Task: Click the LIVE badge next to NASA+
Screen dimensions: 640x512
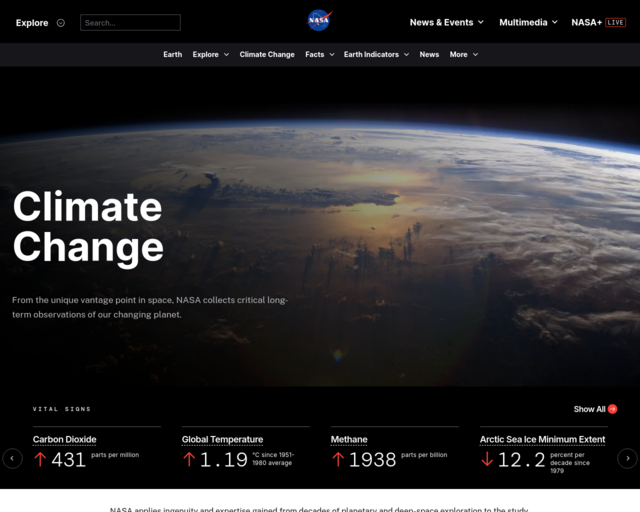Action: [x=616, y=22]
